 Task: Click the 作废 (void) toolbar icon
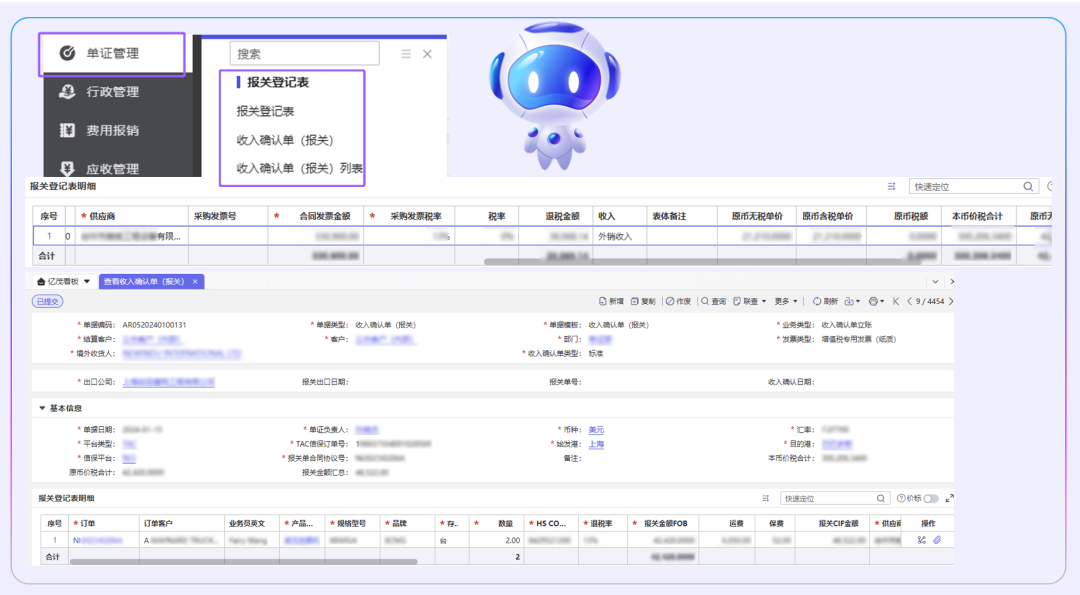[677, 301]
